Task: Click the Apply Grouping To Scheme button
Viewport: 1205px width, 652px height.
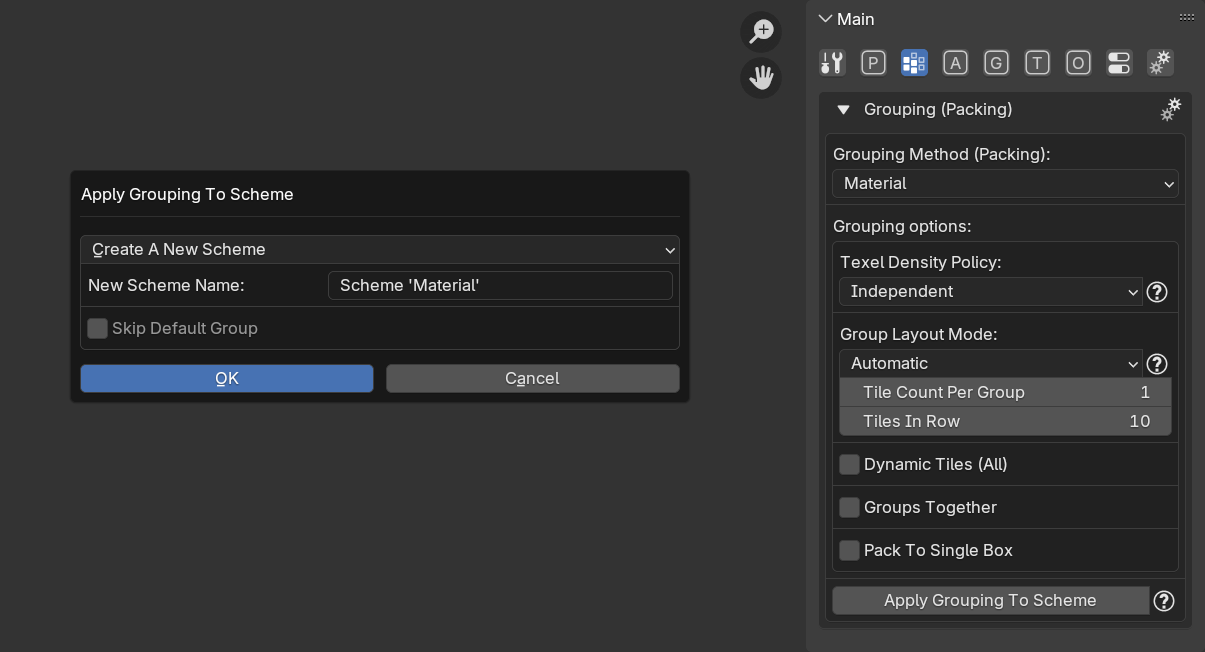Action: point(990,600)
